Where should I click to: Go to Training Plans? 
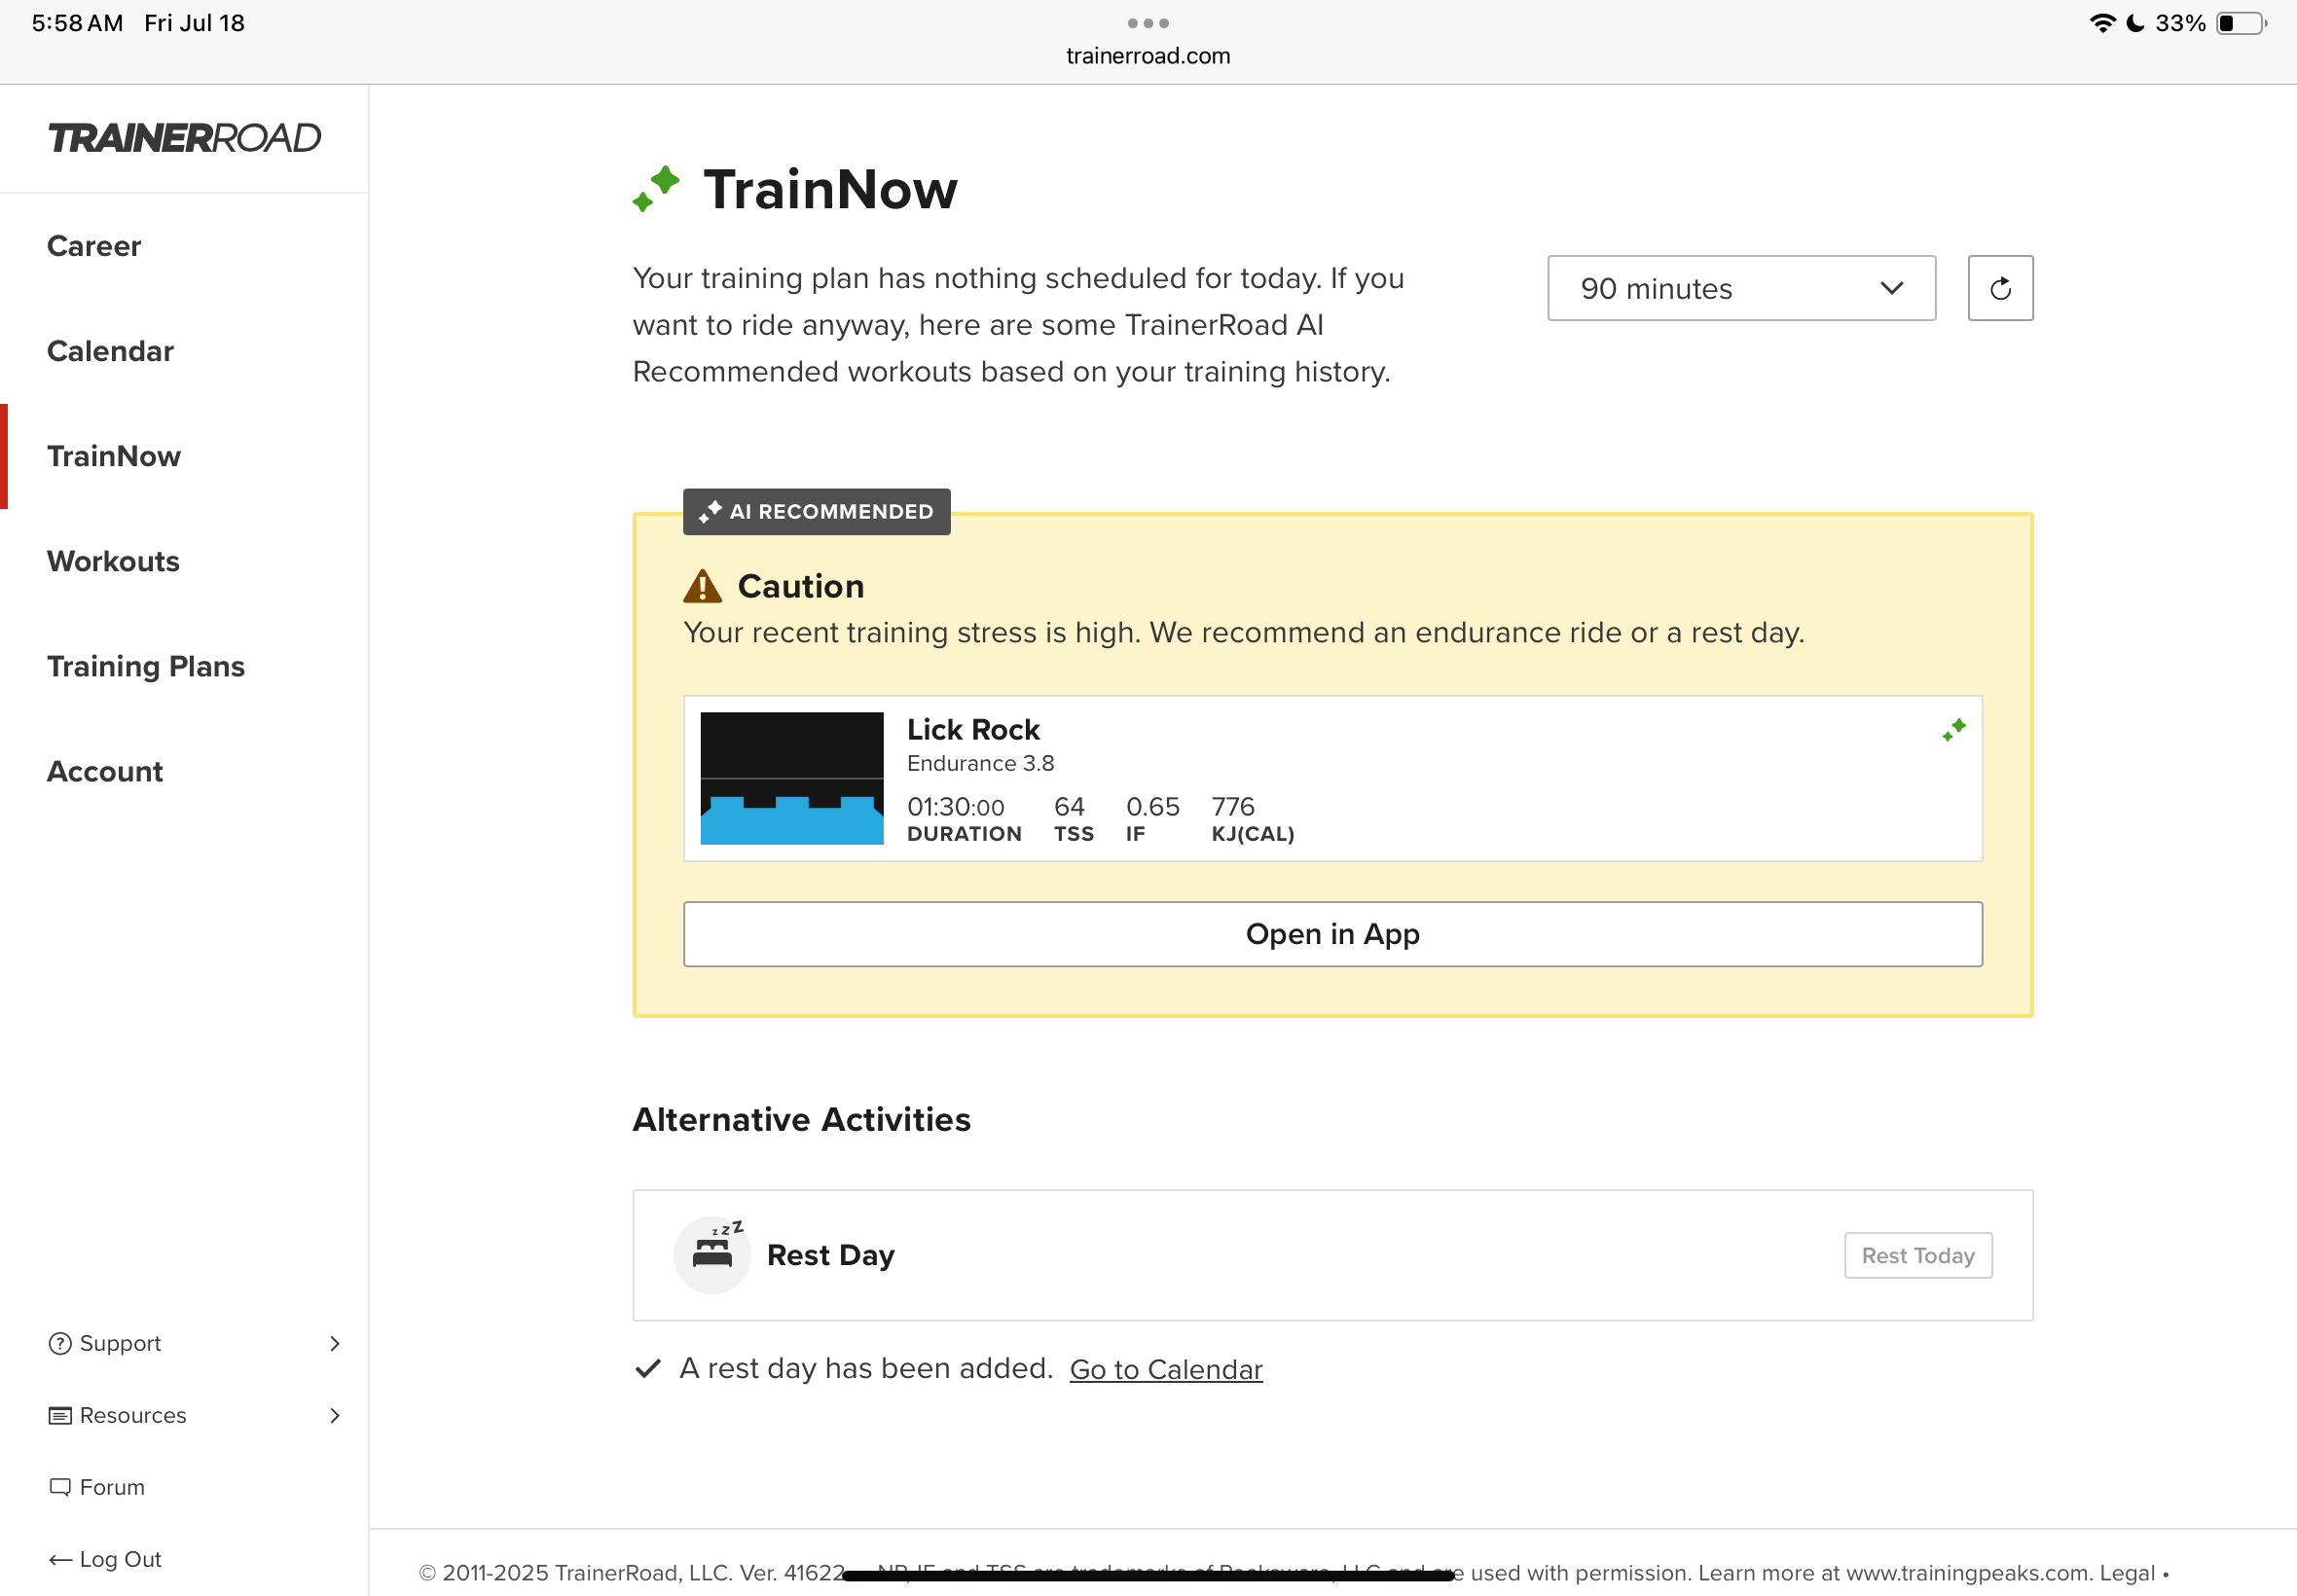(146, 666)
